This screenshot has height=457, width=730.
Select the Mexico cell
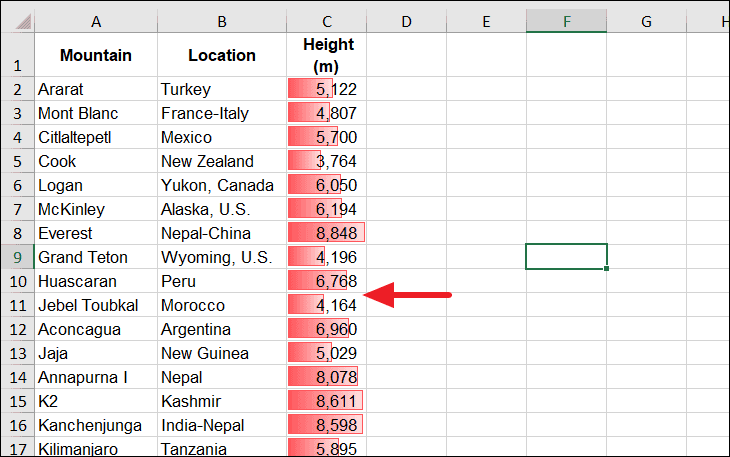(x=222, y=137)
